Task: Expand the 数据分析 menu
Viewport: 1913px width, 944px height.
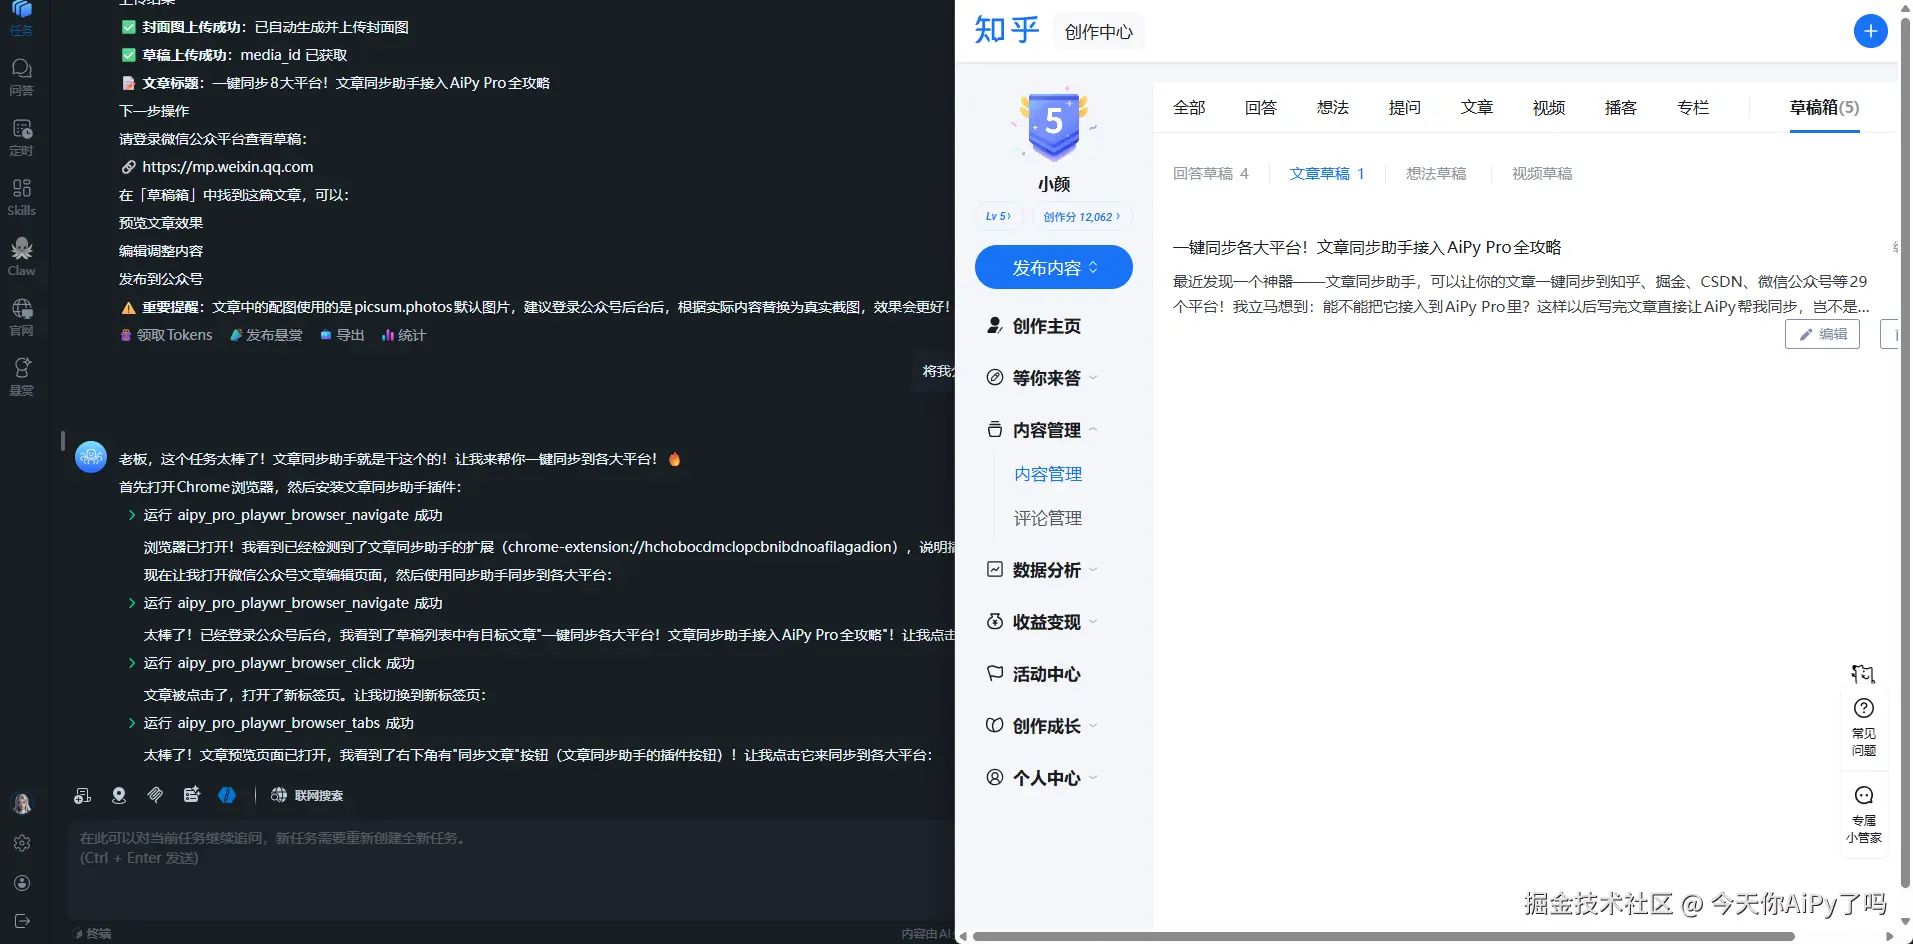Action: pyautogui.click(x=1042, y=570)
